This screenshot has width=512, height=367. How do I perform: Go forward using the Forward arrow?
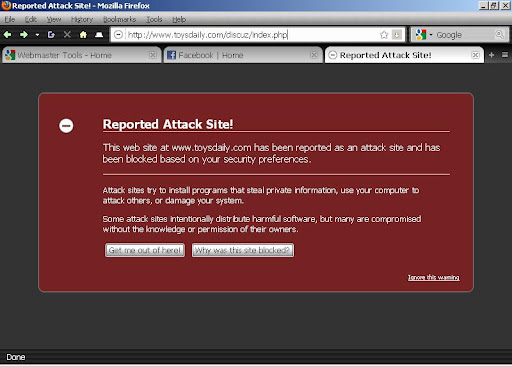[x=24, y=34]
